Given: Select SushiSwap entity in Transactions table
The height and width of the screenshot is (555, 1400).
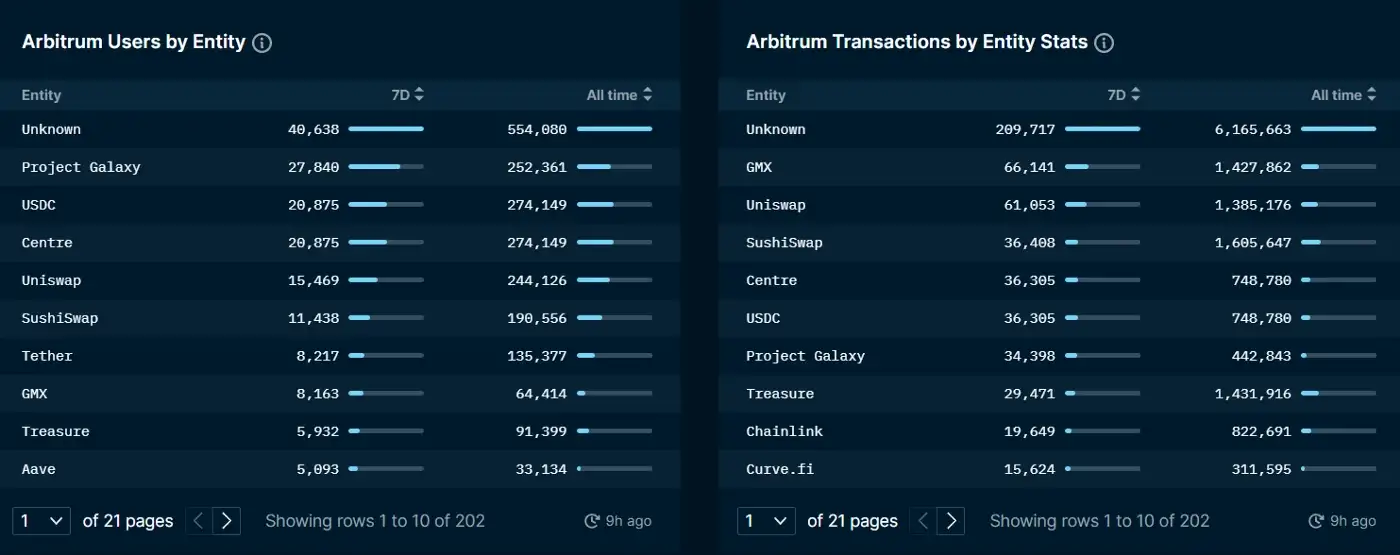Looking at the screenshot, I should 784,243.
